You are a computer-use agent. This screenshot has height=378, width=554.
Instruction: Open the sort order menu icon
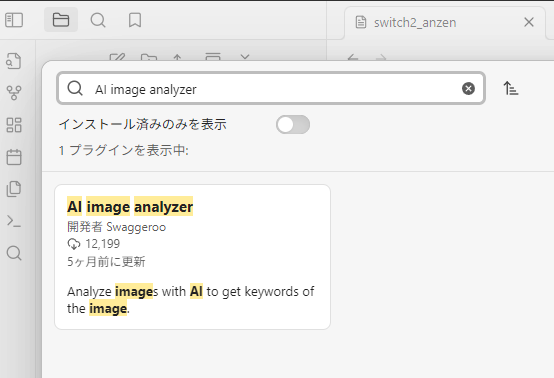pos(511,88)
